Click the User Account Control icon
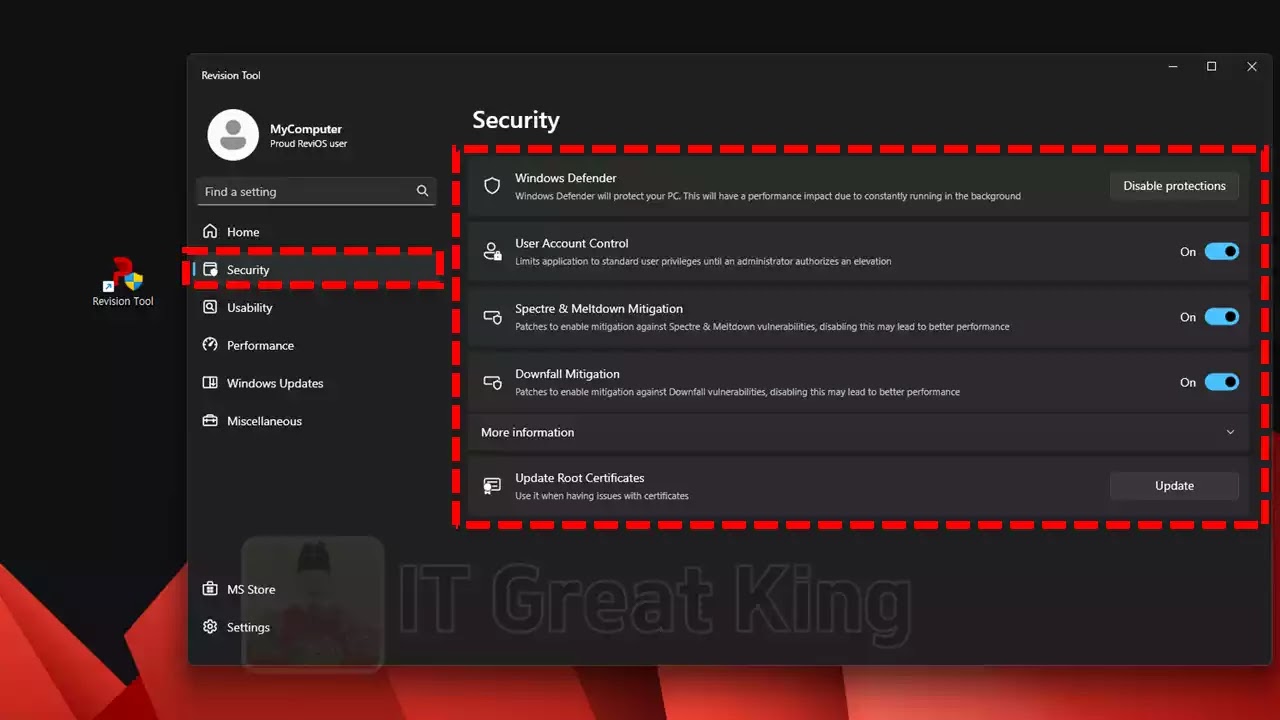The image size is (1280, 720). [x=492, y=251]
